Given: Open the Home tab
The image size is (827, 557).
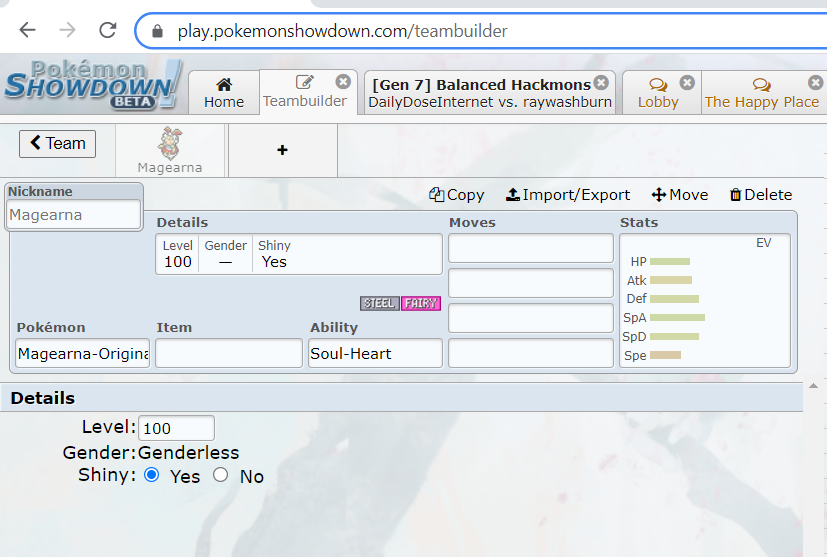Looking at the screenshot, I should 224,92.
